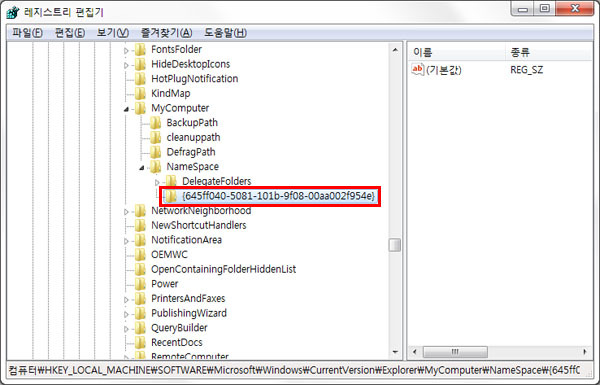This screenshot has width=600, height=385.
Task: Select the NewShortcutHandlers key label
Action: (199, 225)
